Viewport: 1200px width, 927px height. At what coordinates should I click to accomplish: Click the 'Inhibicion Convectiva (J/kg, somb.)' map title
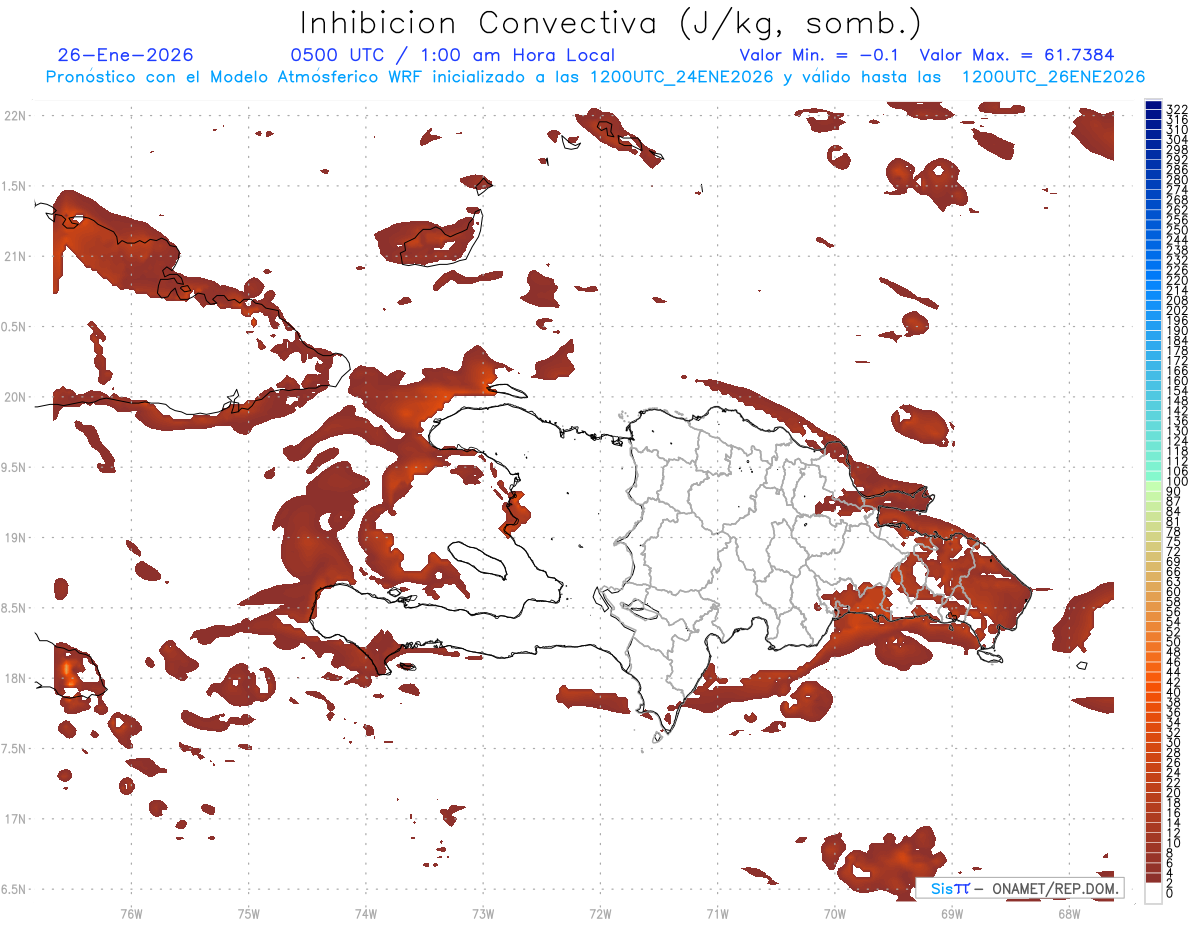(611, 23)
